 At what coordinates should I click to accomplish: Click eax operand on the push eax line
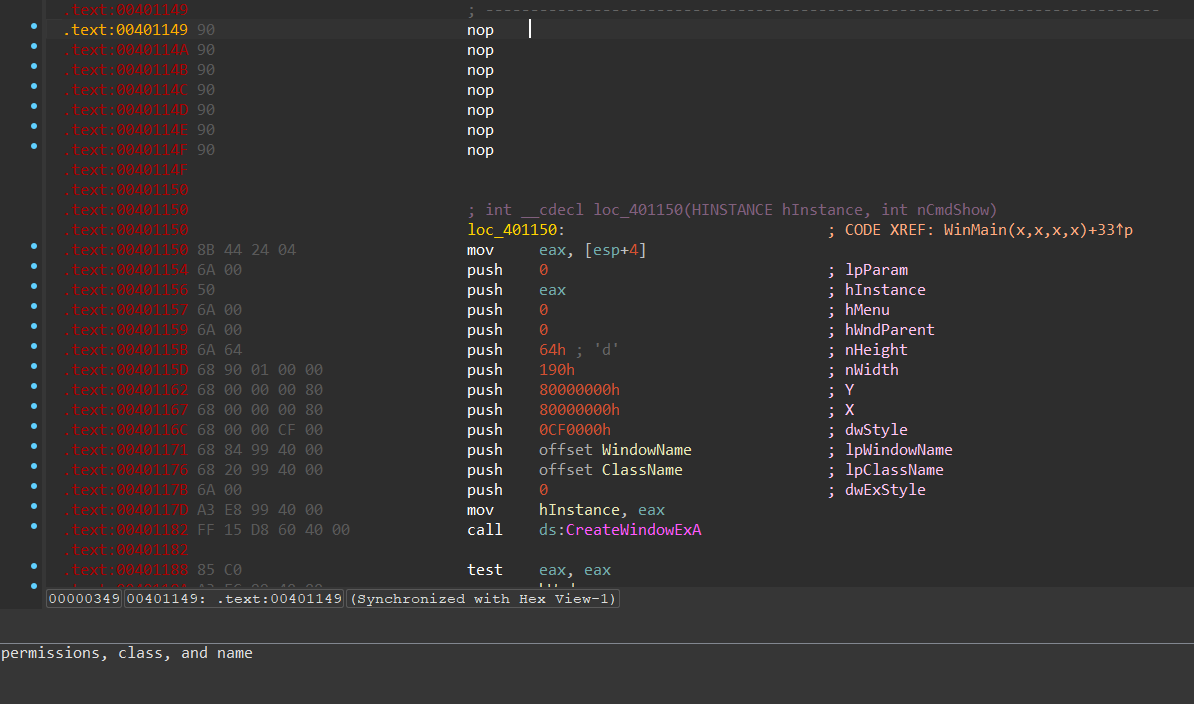(x=552, y=290)
